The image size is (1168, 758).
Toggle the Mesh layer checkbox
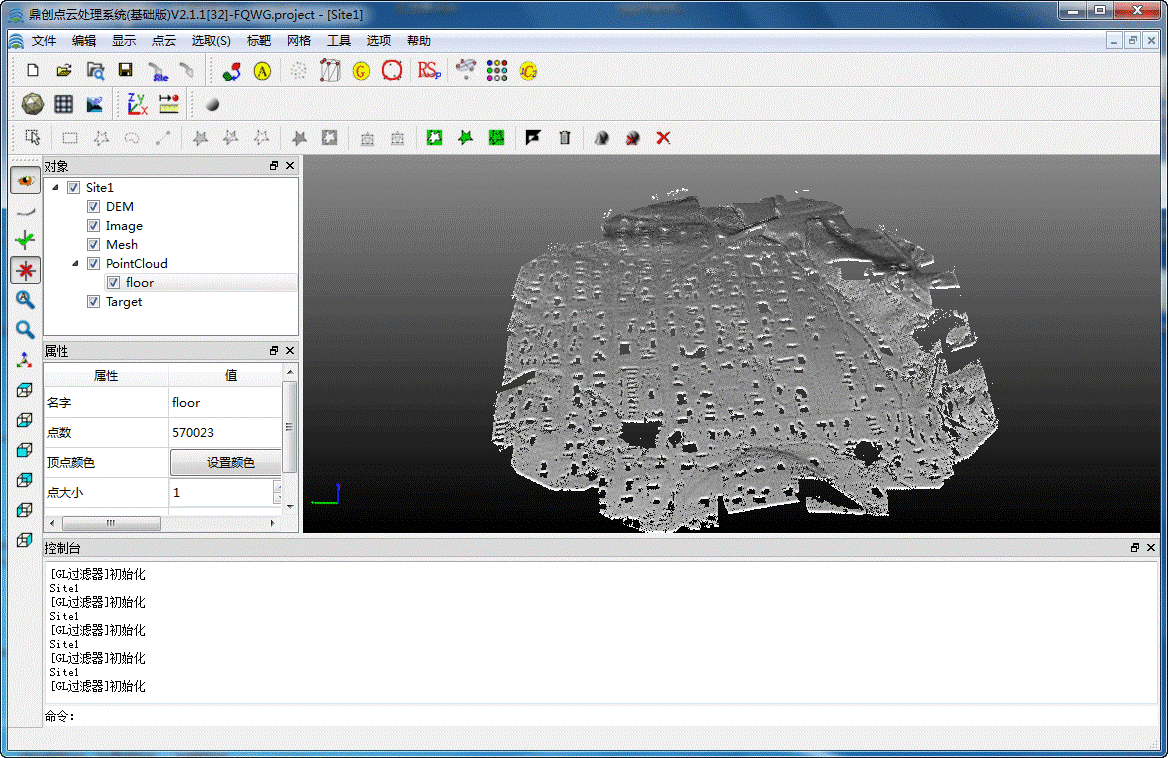tap(93, 245)
